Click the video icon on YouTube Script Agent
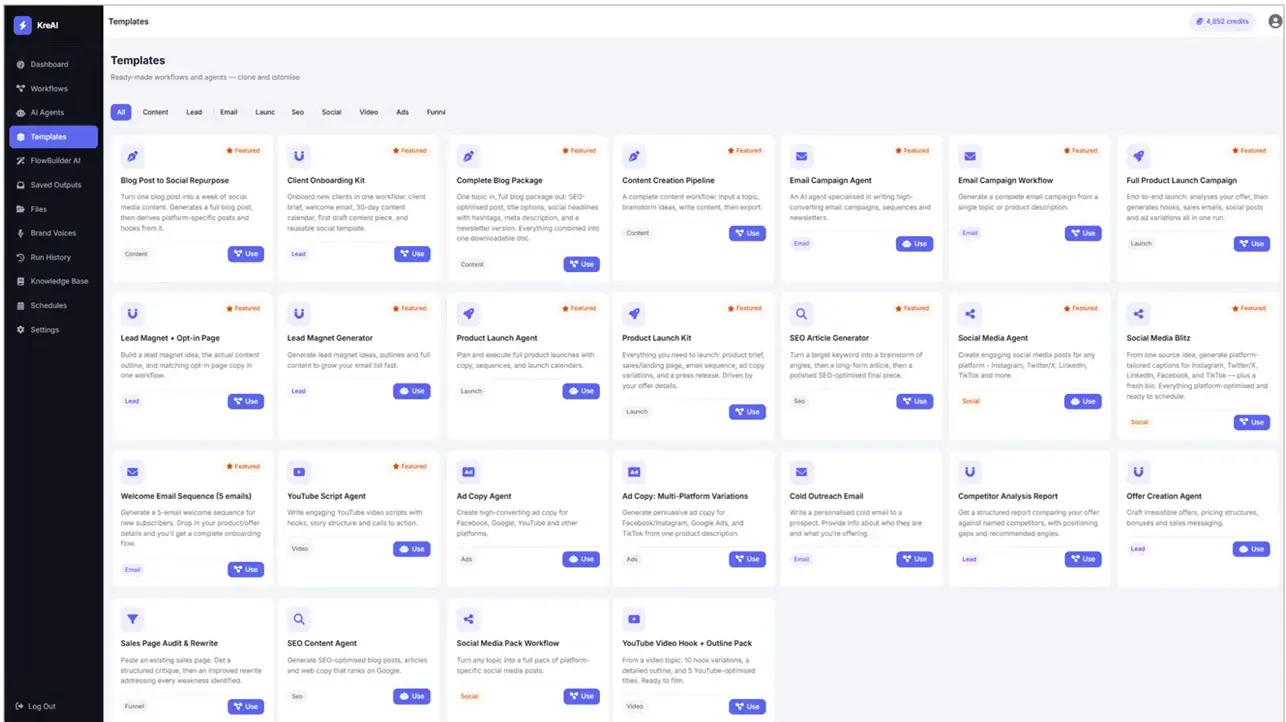 [298, 472]
